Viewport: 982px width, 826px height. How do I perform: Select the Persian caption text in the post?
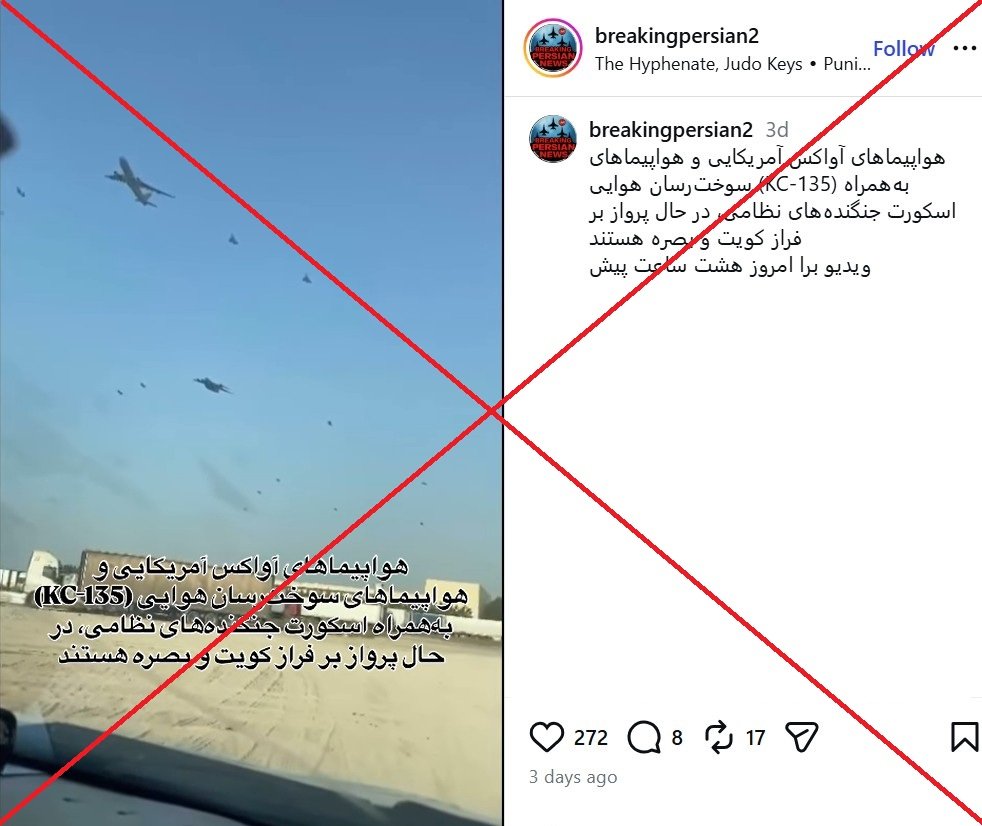[x=772, y=212]
